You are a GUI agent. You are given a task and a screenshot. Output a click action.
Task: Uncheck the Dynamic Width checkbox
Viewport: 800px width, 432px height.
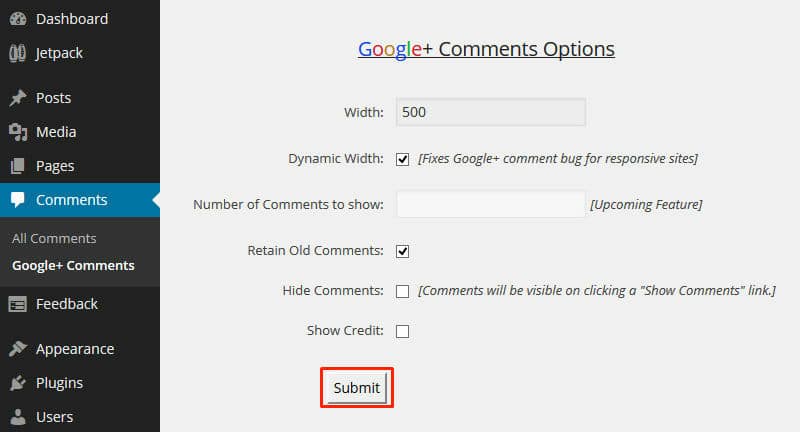click(x=403, y=160)
